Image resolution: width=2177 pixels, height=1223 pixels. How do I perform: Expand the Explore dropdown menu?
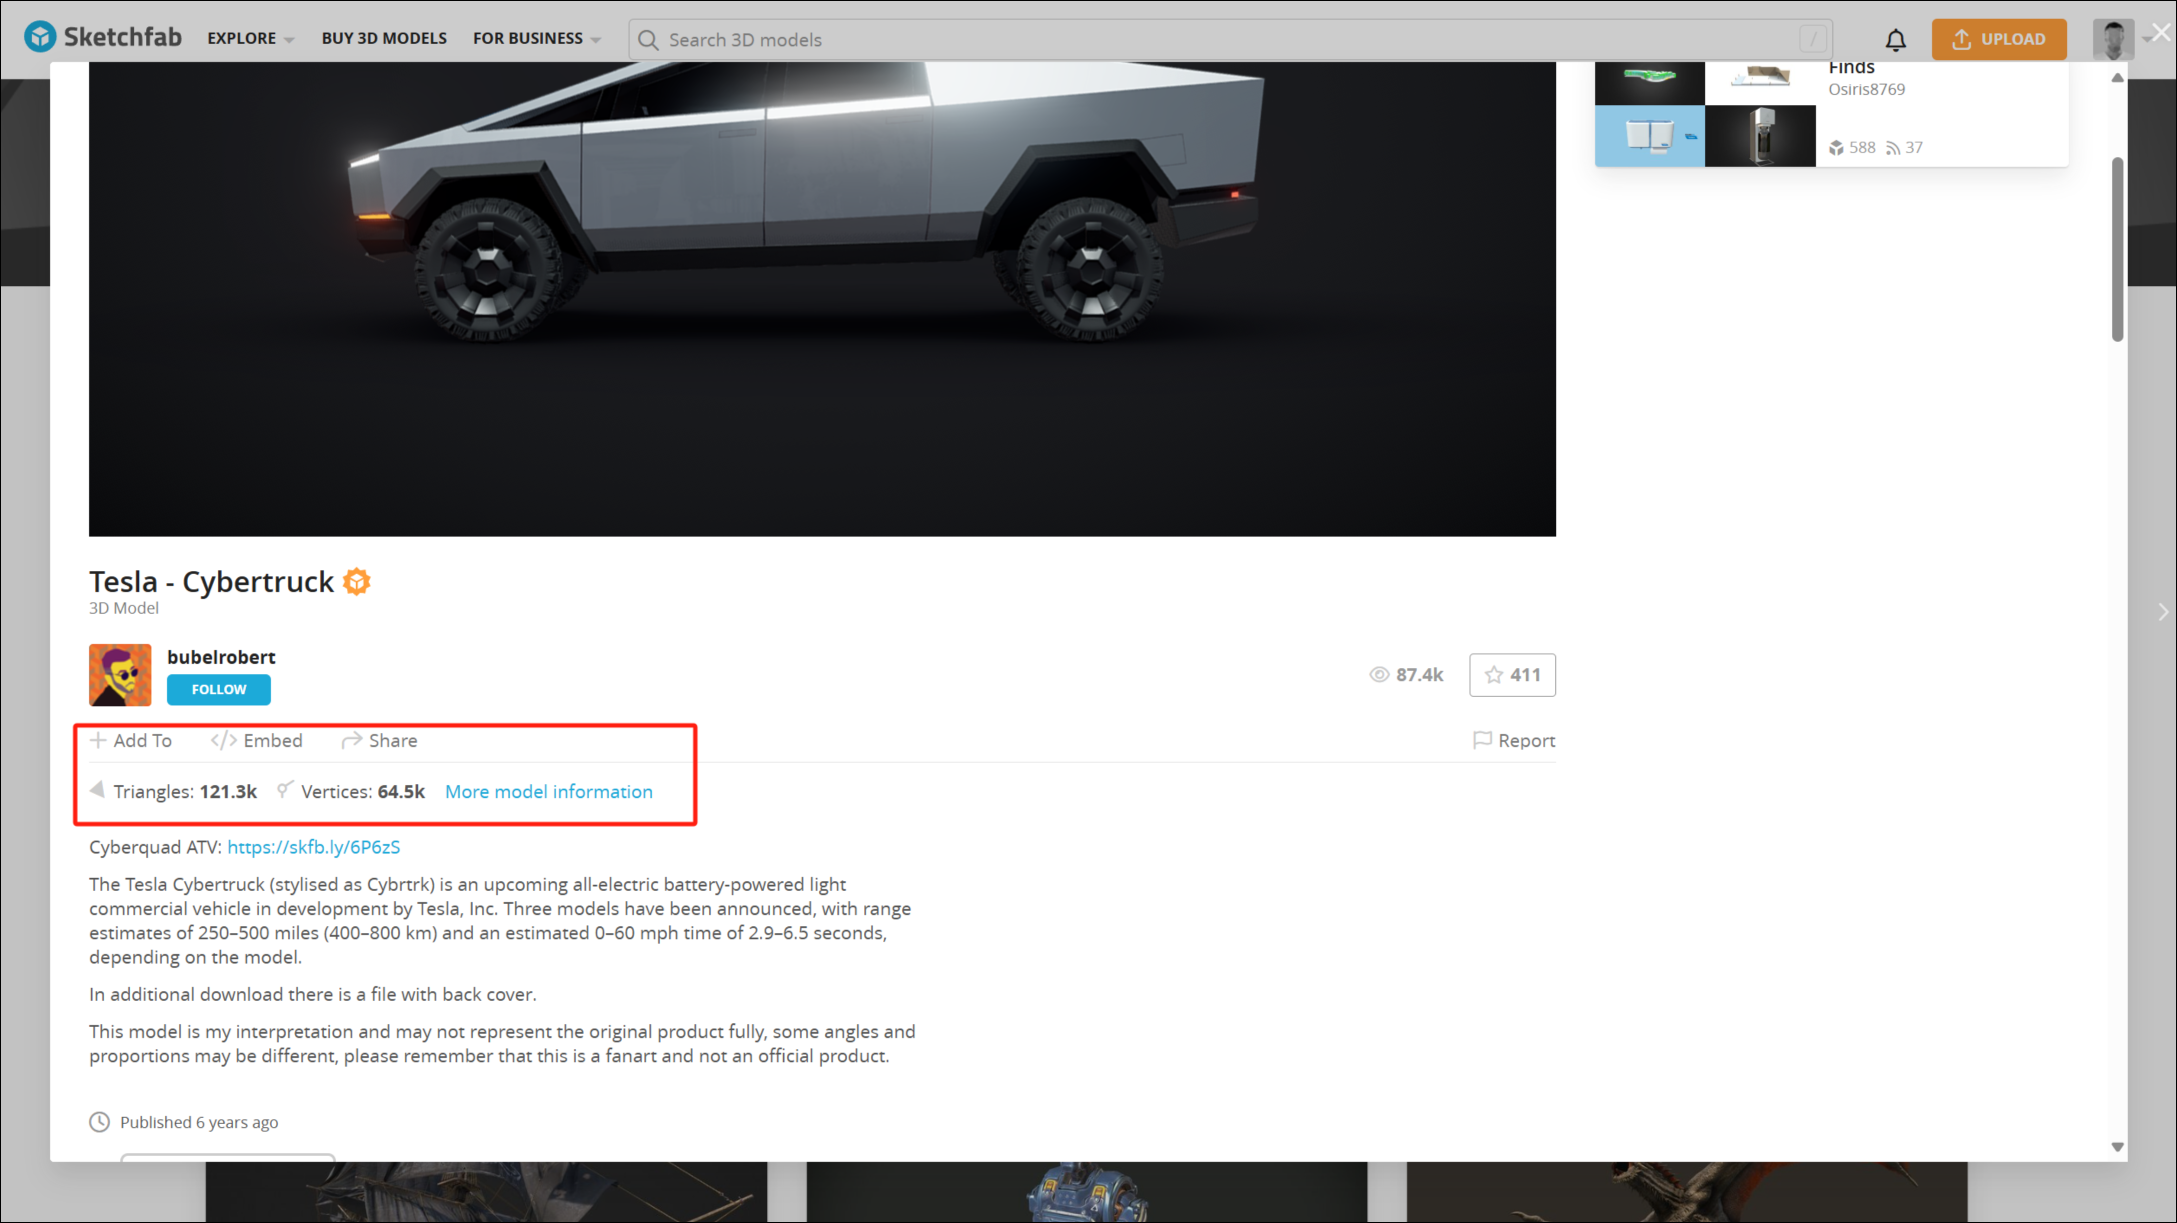click(x=250, y=39)
